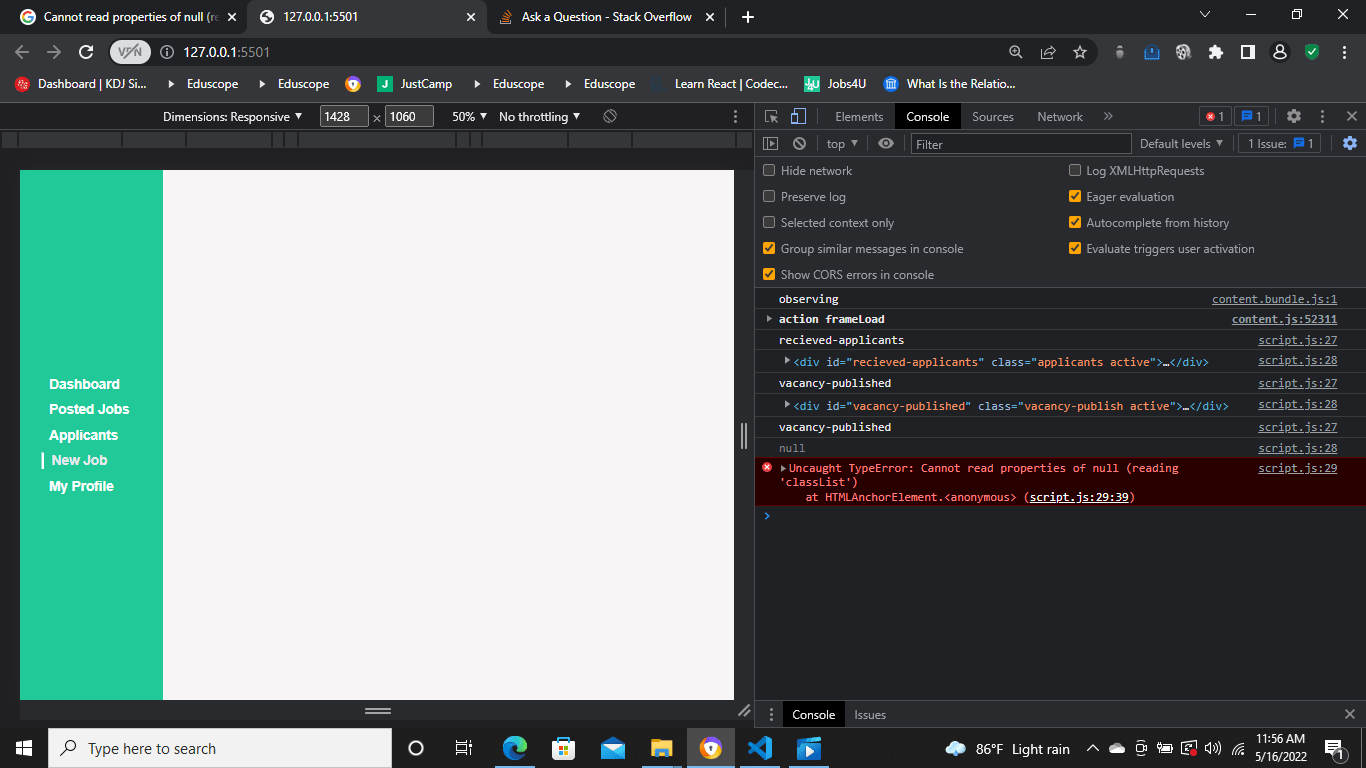Open the 50% zoom dropdown
The height and width of the screenshot is (768, 1366).
pos(470,117)
